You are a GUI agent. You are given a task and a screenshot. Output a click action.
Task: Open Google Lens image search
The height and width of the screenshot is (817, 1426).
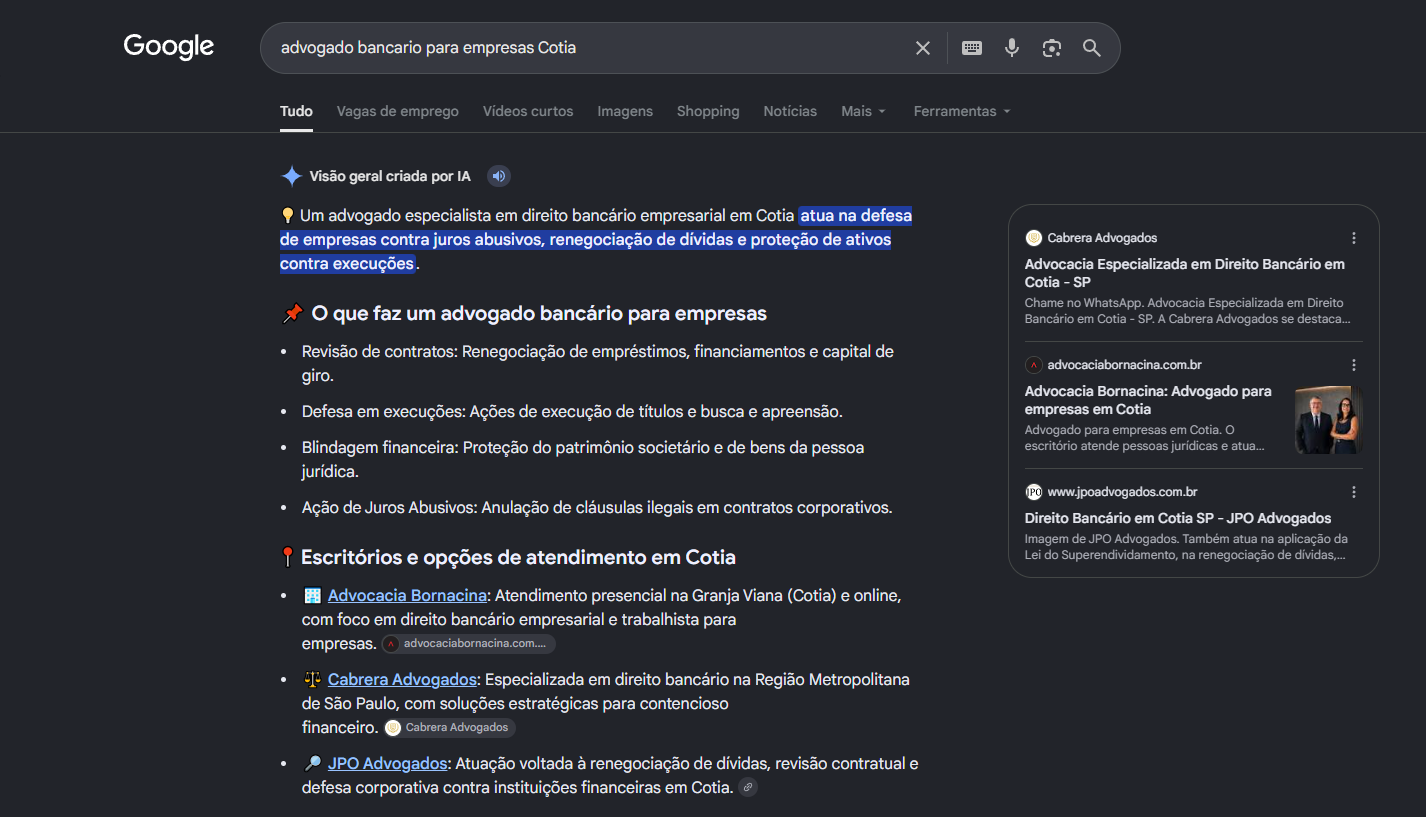[1051, 48]
